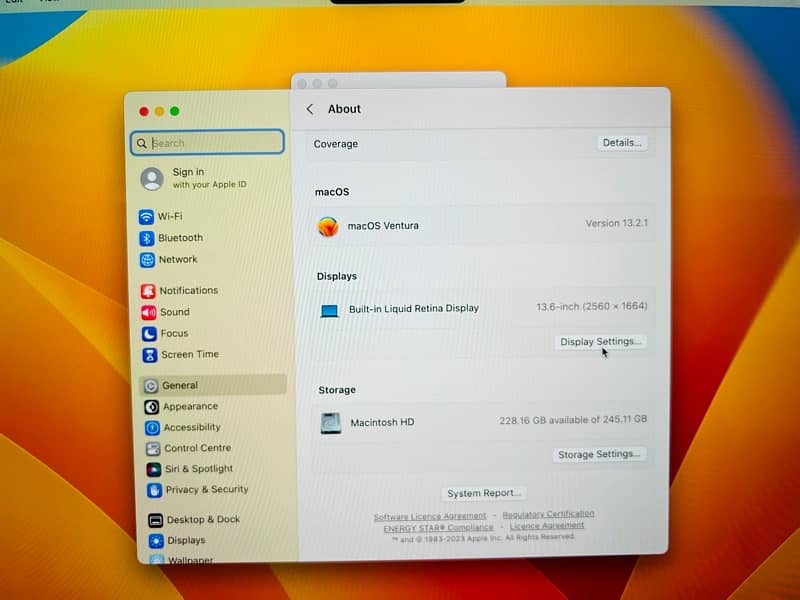Viewport: 800px width, 600px height.
Task: Zoom window with green button
Action: (174, 111)
